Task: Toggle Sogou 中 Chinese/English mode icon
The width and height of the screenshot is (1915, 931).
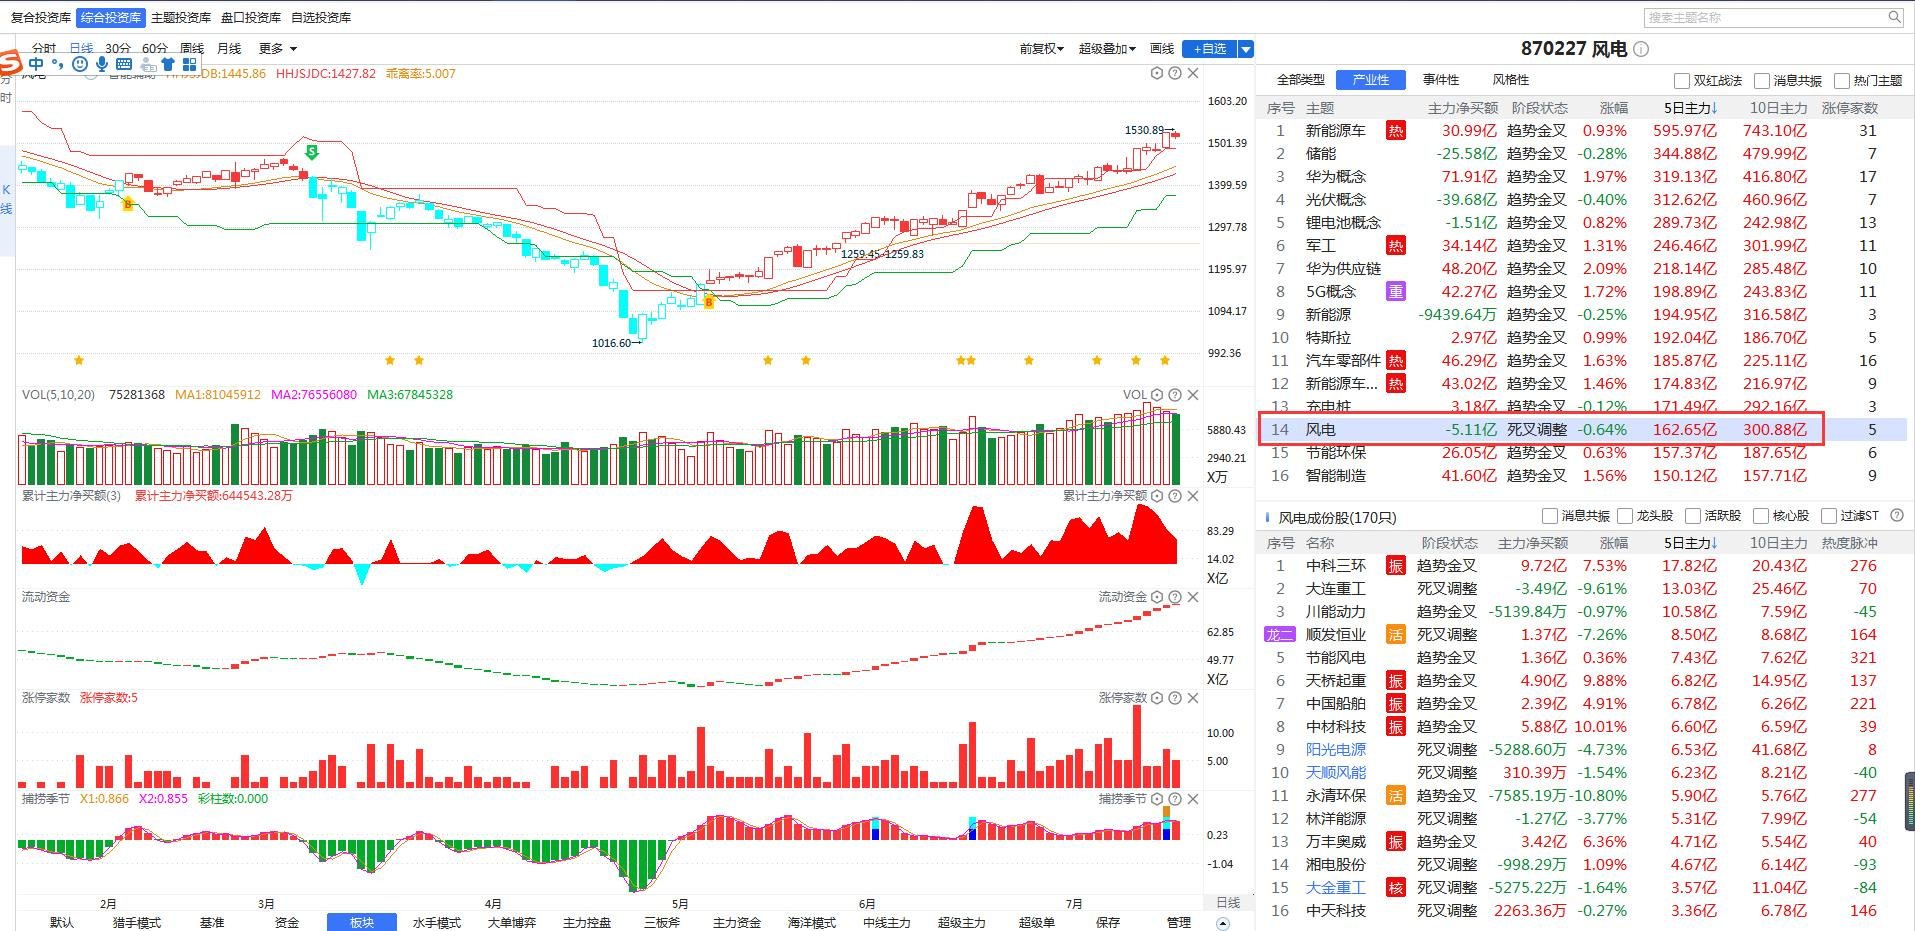Action: coord(37,64)
